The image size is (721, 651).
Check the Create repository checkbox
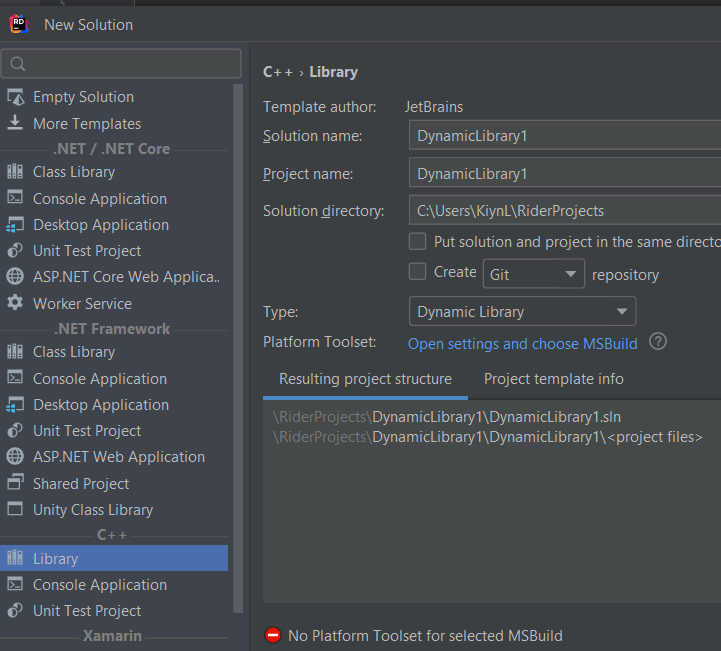tap(418, 272)
